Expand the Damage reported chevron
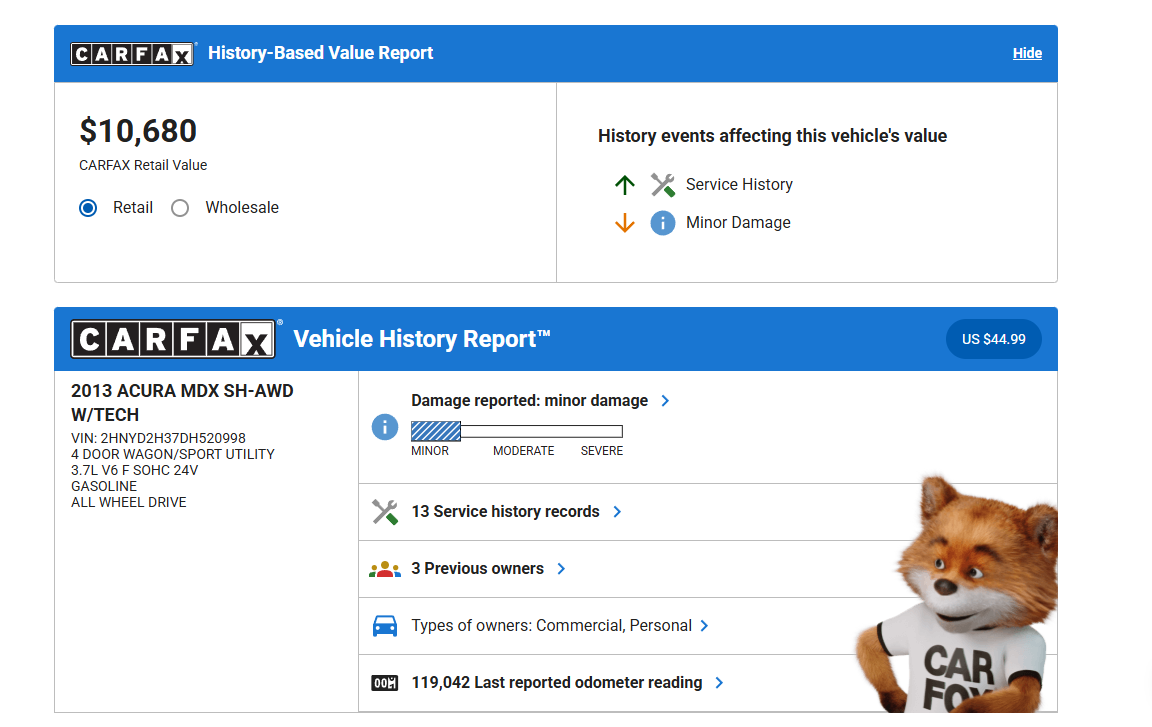1152x727 pixels. point(666,401)
